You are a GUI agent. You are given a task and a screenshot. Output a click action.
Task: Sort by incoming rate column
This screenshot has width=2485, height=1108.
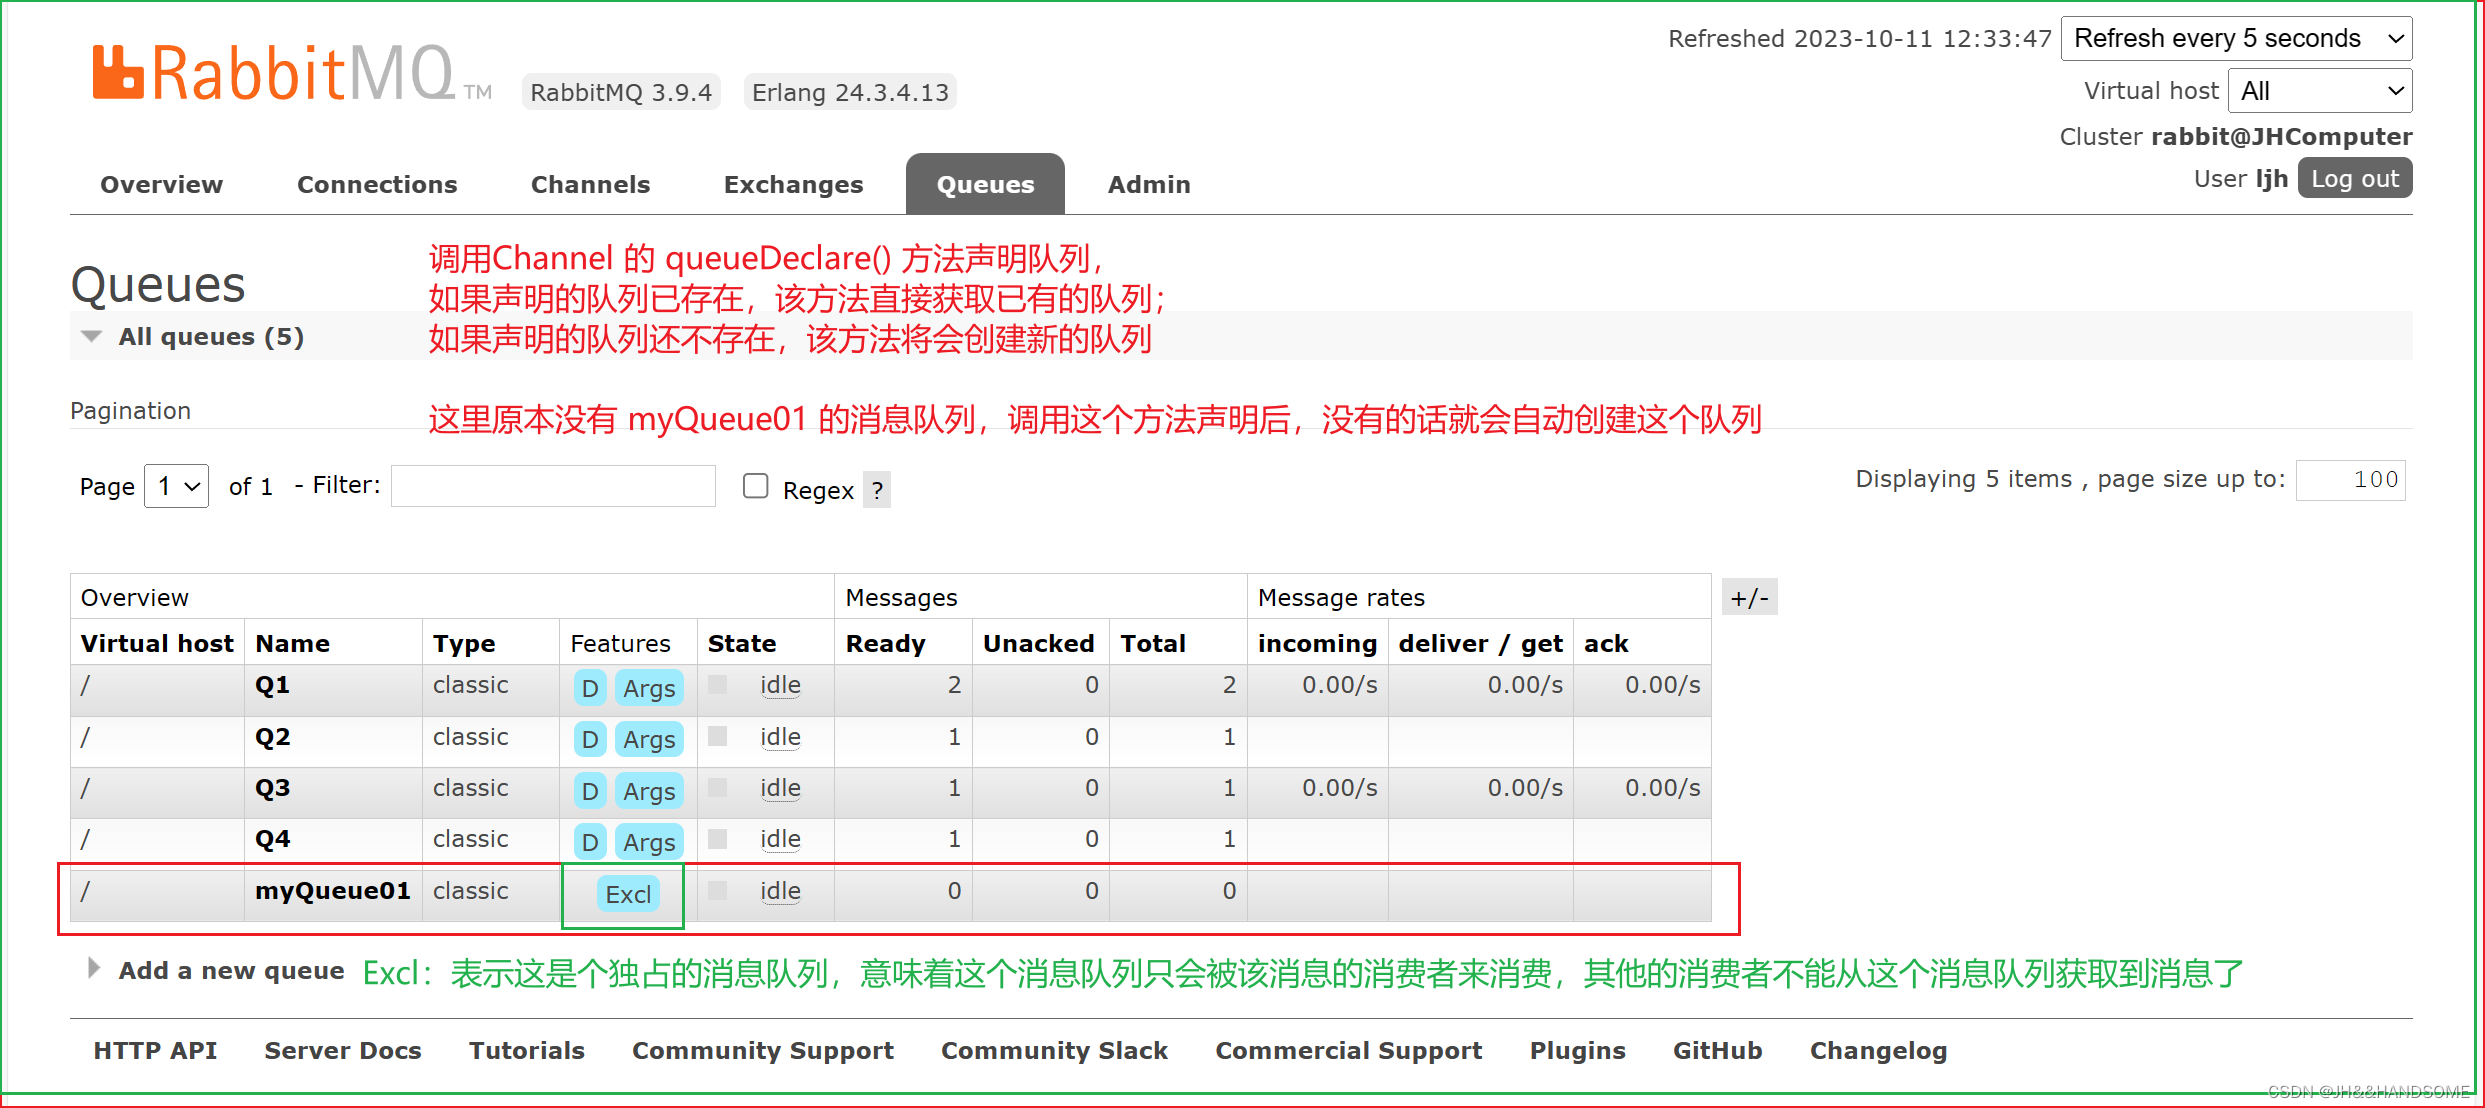(x=1318, y=643)
